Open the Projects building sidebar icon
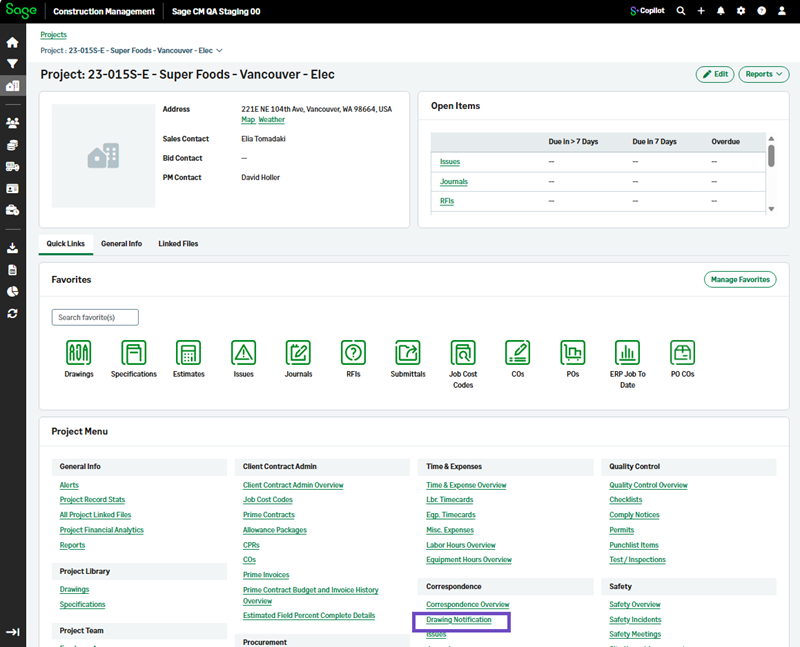The height and width of the screenshot is (647, 800). pyautogui.click(x=12, y=86)
